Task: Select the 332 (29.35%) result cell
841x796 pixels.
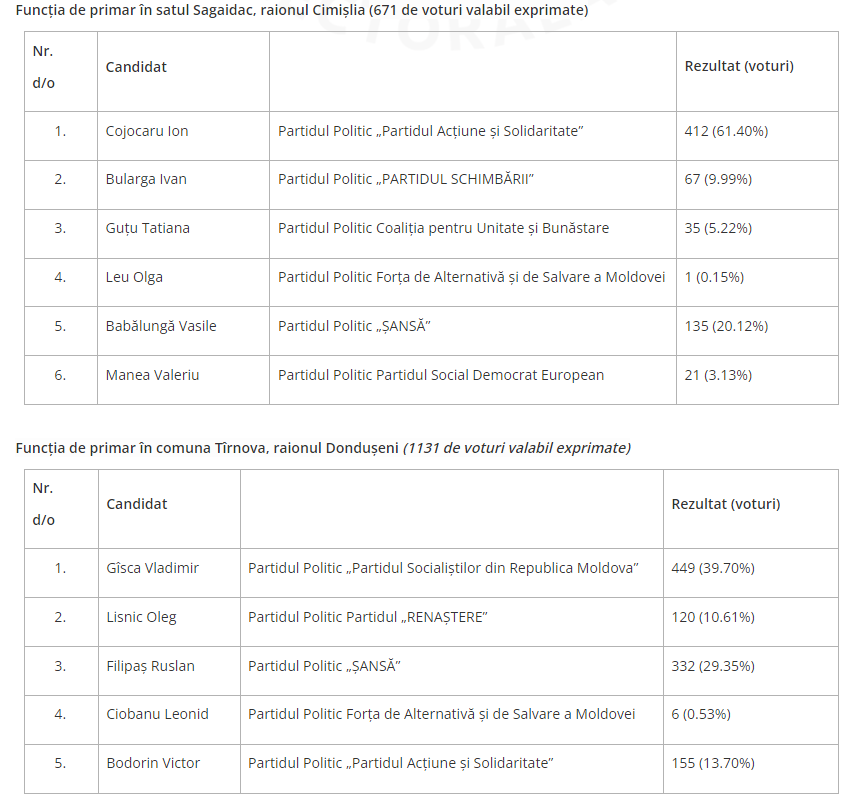Action: tap(713, 666)
